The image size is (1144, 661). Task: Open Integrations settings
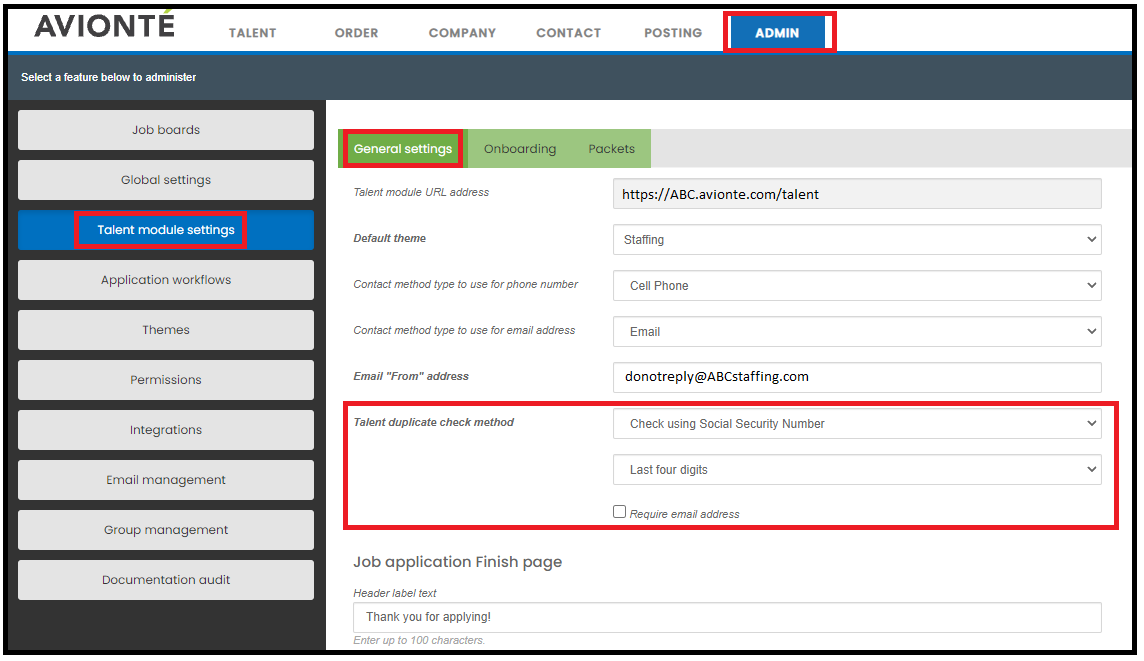click(166, 430)
